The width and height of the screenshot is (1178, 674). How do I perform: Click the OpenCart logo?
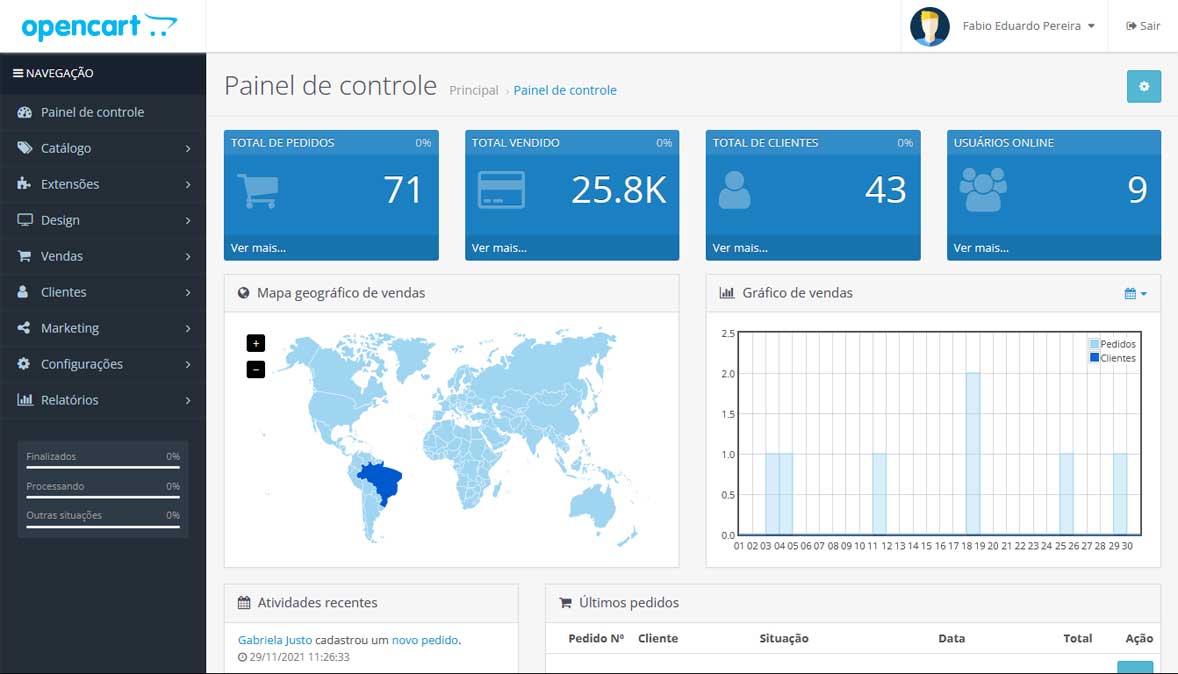pyautogui.click(x=98, y=26)
